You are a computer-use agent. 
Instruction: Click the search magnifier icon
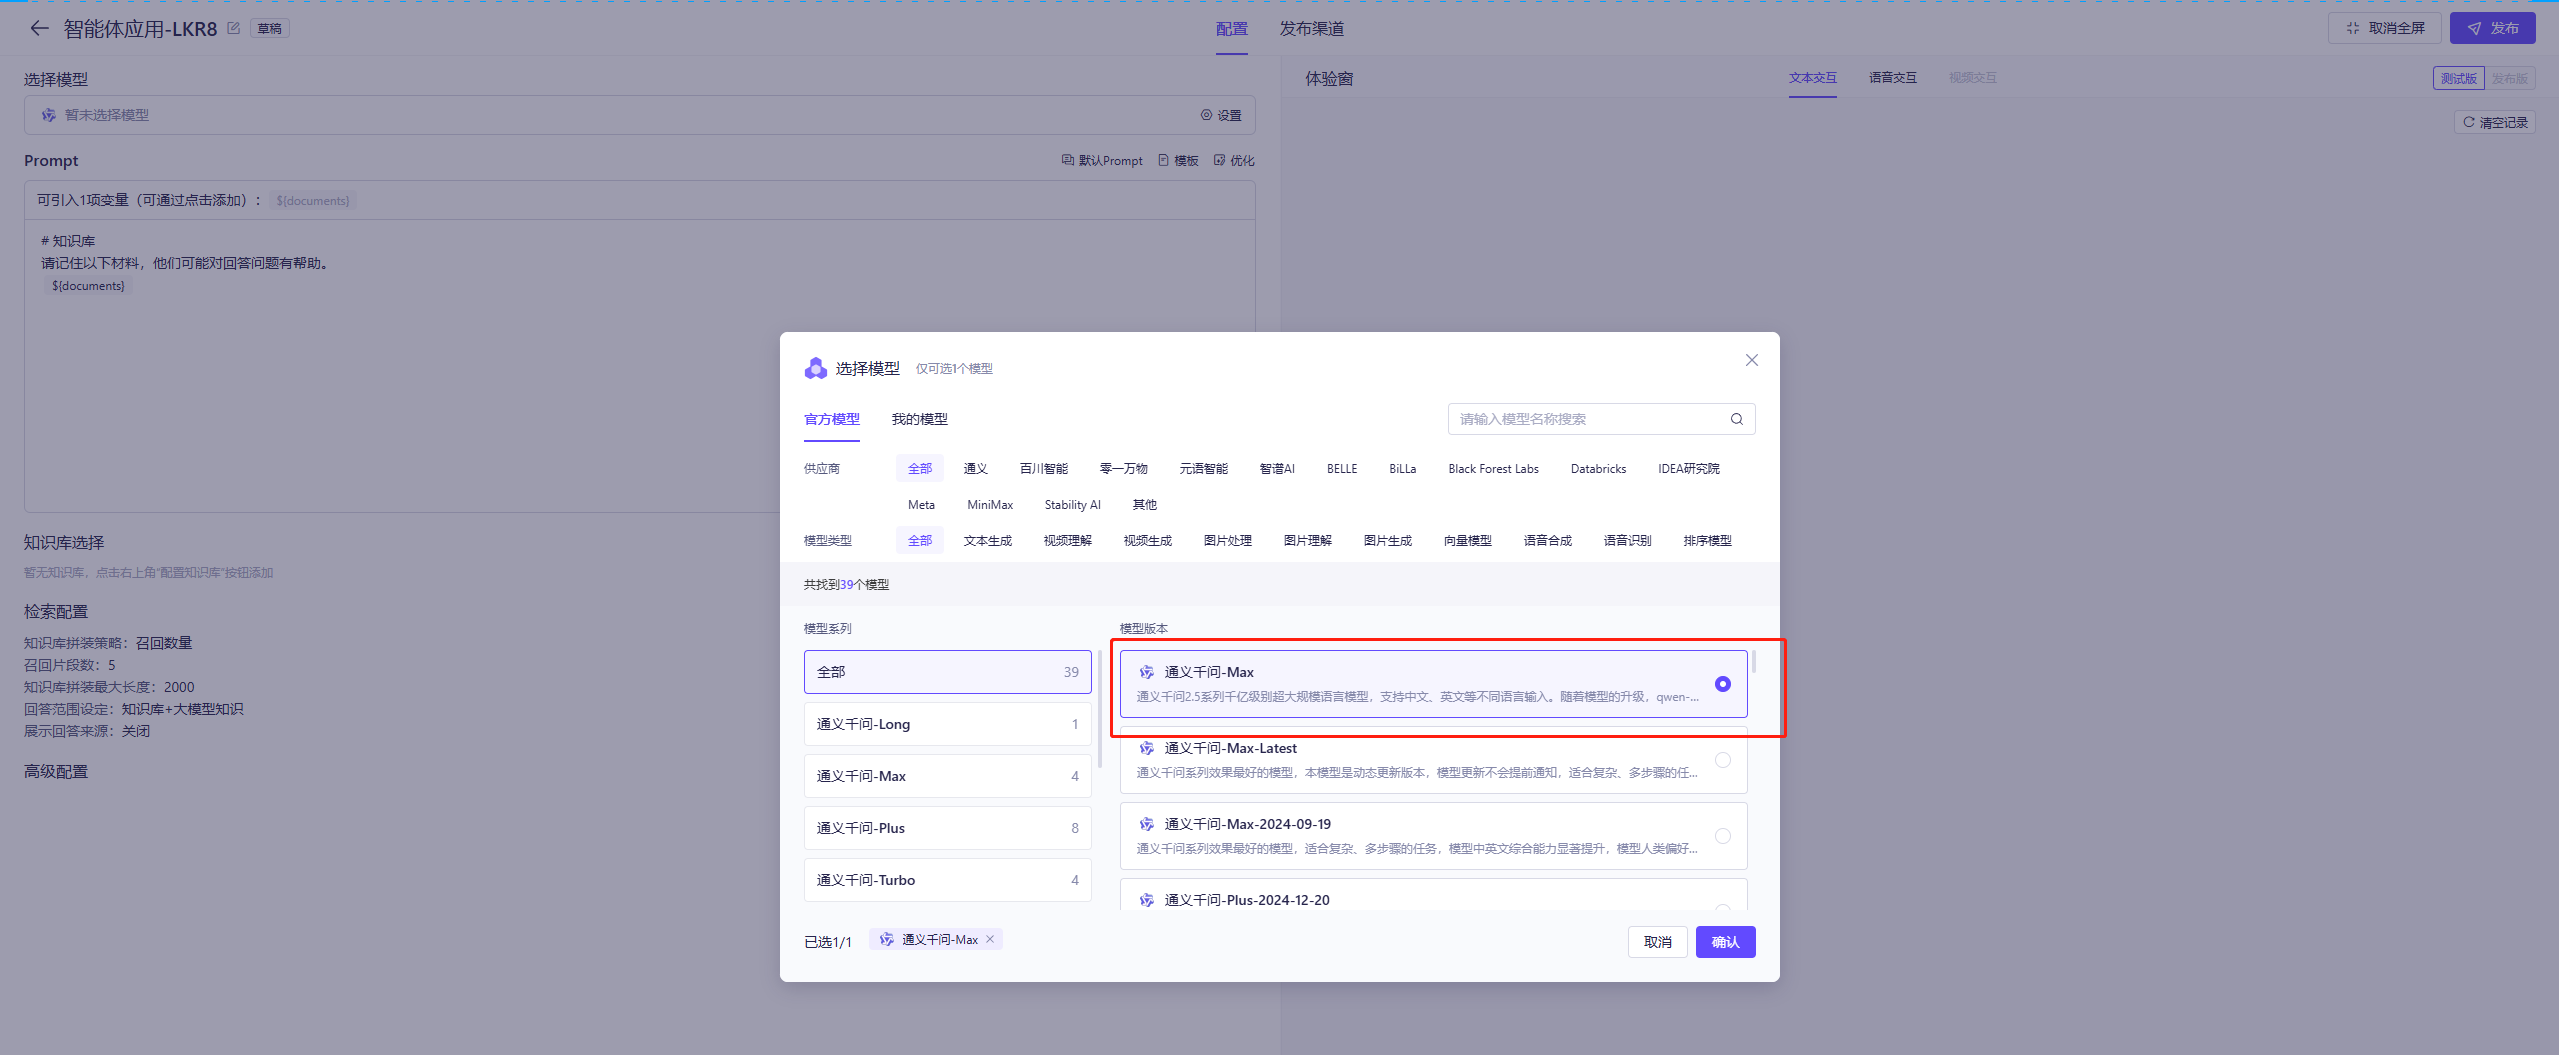(1737, 419)
